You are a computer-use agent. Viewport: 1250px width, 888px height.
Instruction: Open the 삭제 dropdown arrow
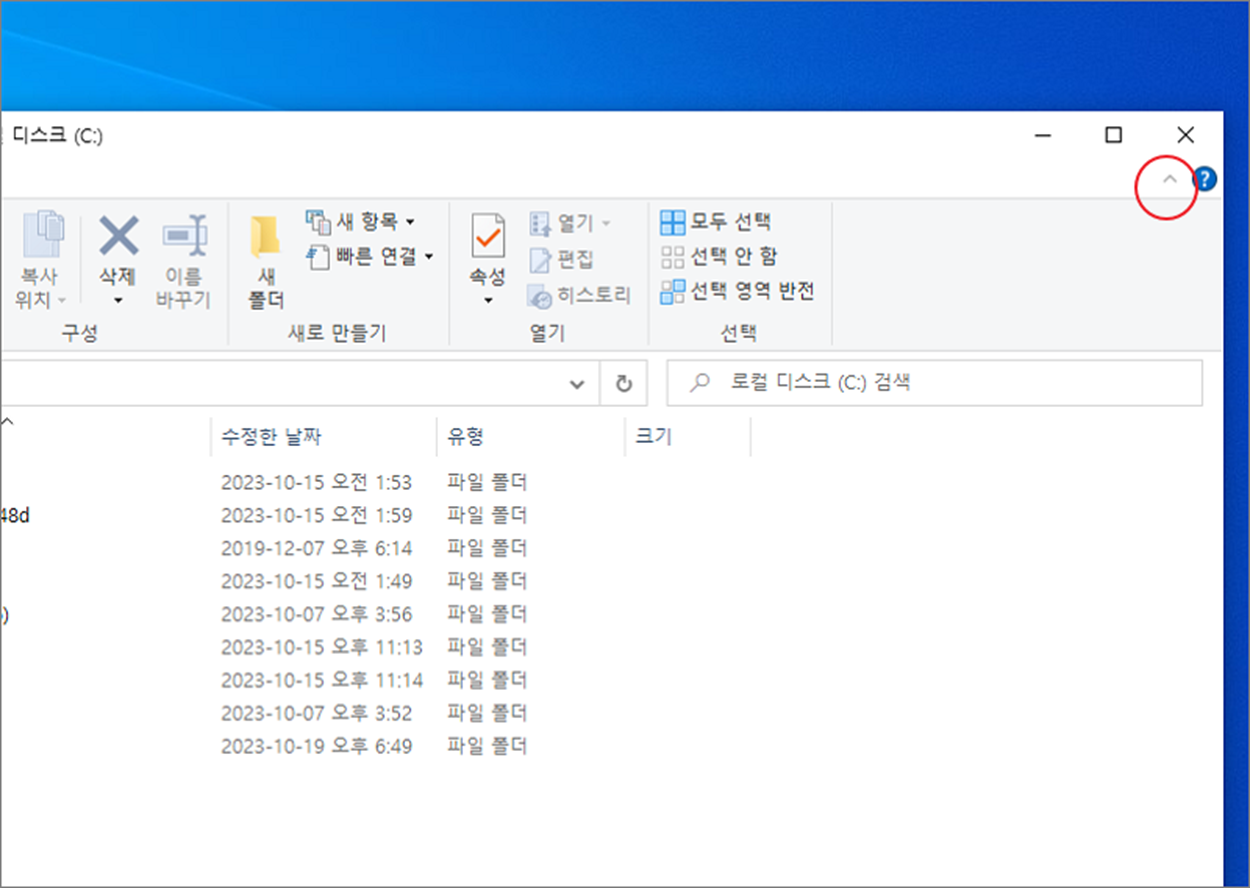118,300
